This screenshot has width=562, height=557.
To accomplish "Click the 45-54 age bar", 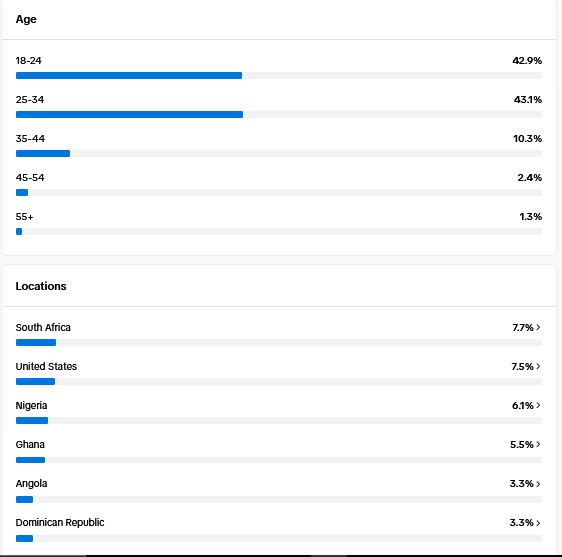I will [278, 192].
